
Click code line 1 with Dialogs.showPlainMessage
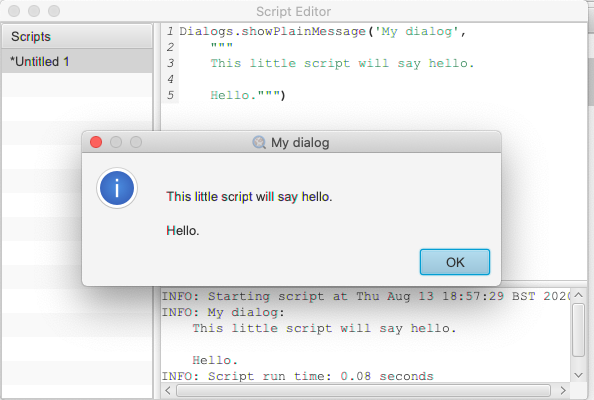pyautogui.click(x=323, y=31)
